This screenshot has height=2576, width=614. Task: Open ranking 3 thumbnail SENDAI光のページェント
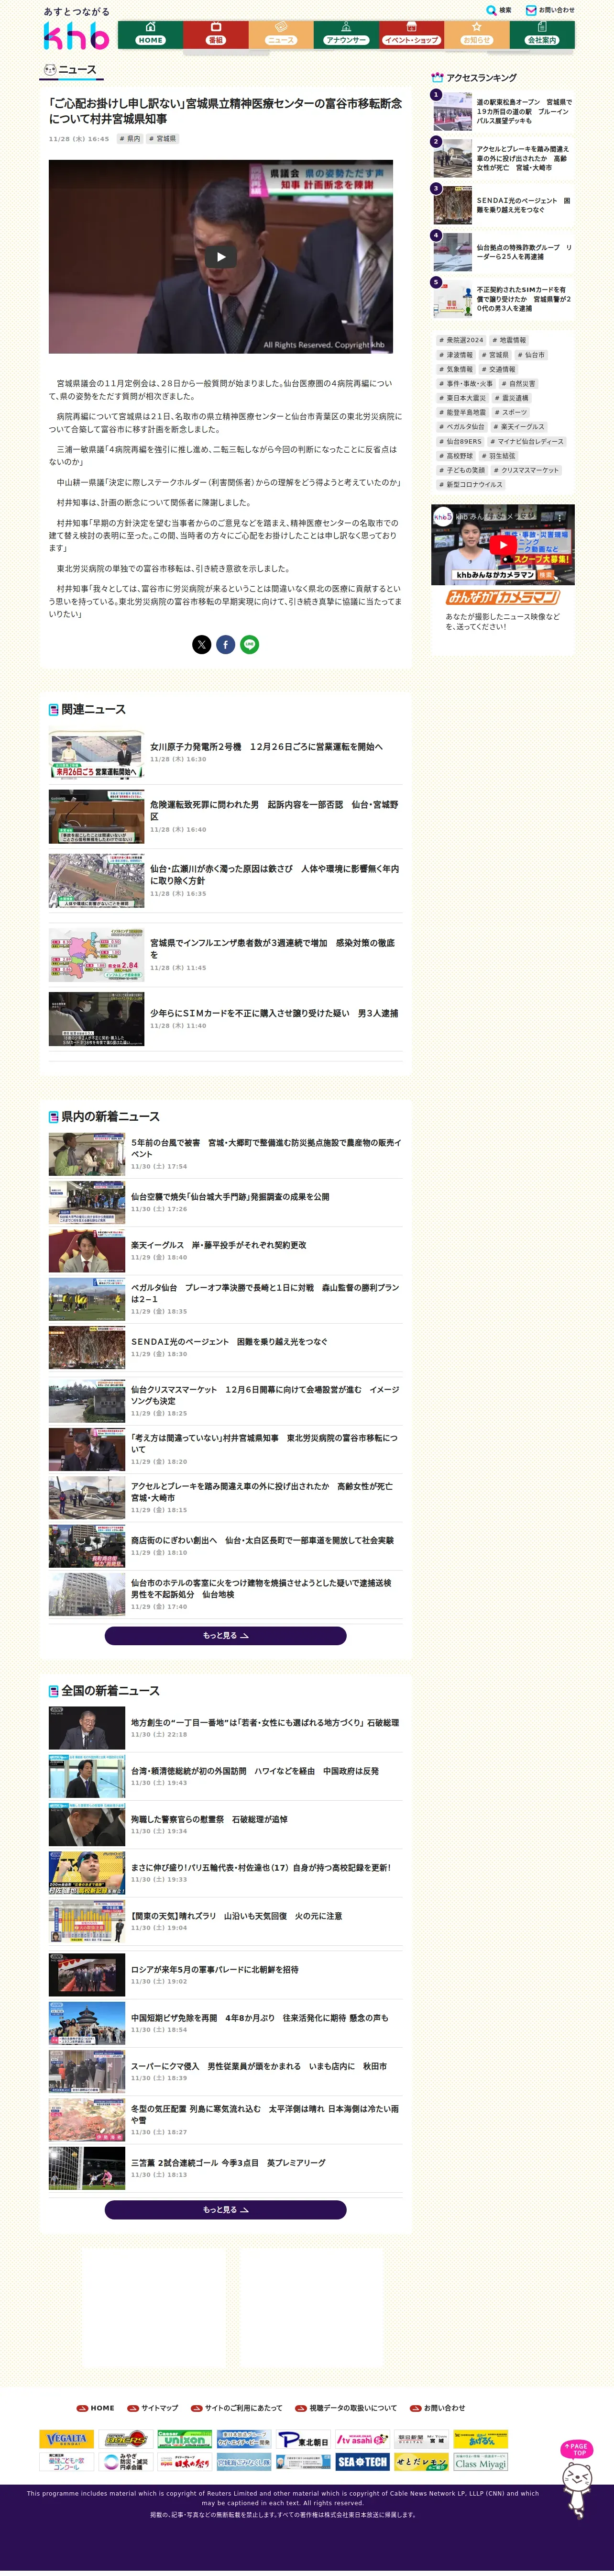point(452,206)
